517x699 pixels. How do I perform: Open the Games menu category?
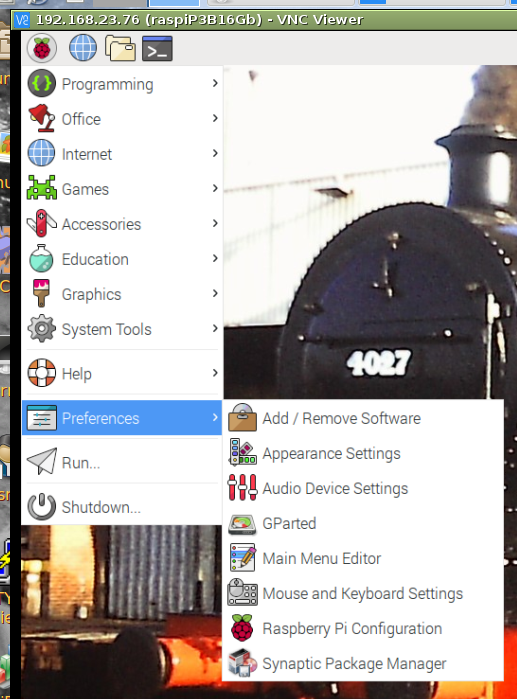(122, 188)
